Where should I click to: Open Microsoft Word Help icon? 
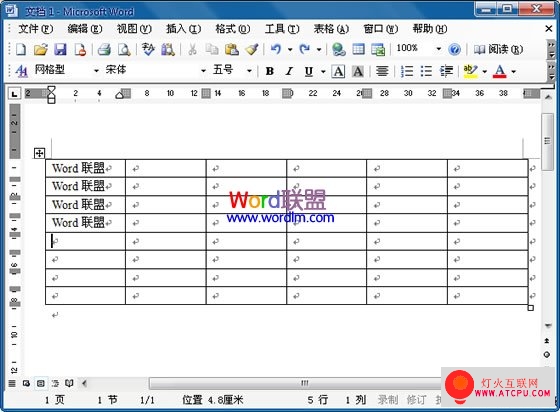[x=454, y=49]
